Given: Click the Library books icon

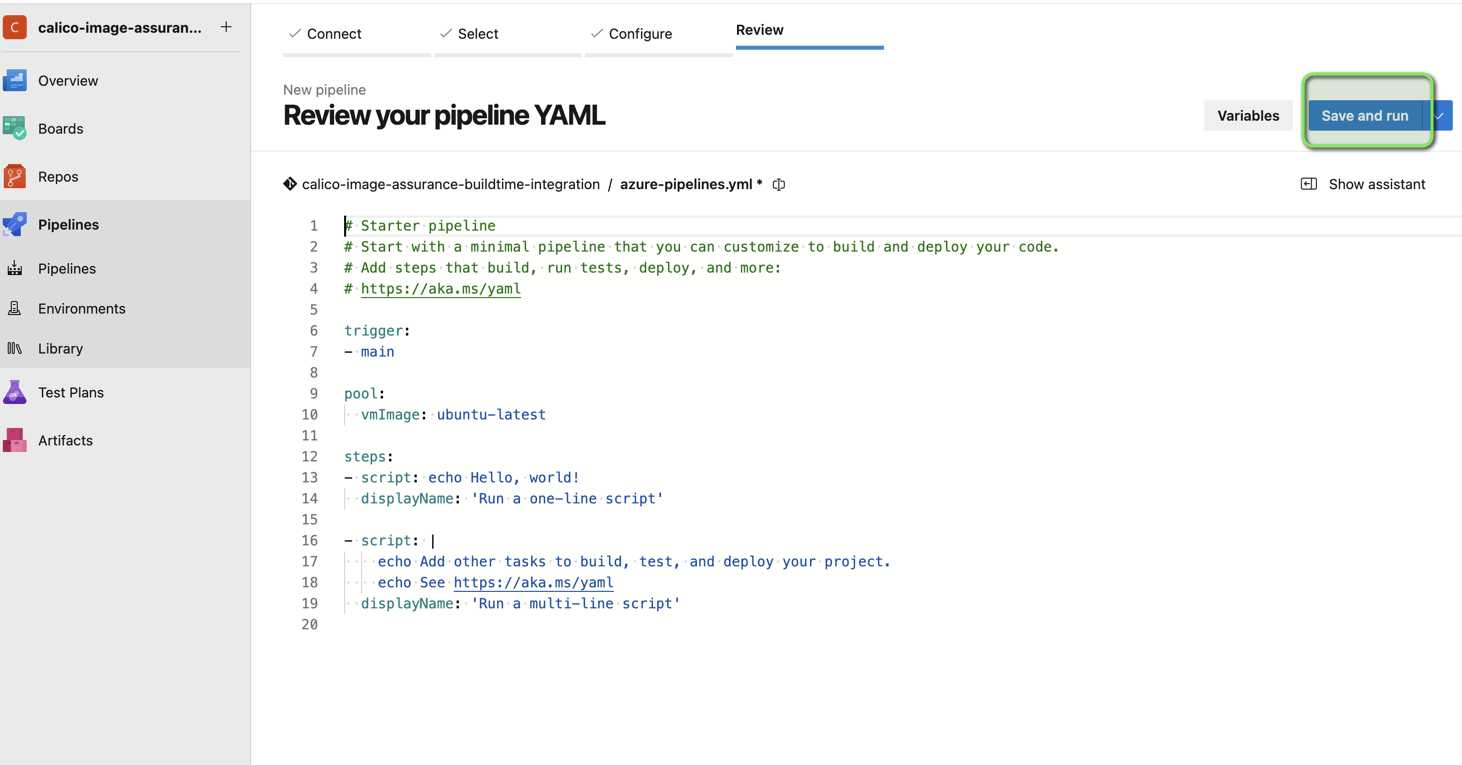Looking at the screenshot, I should tap(15, 349).
